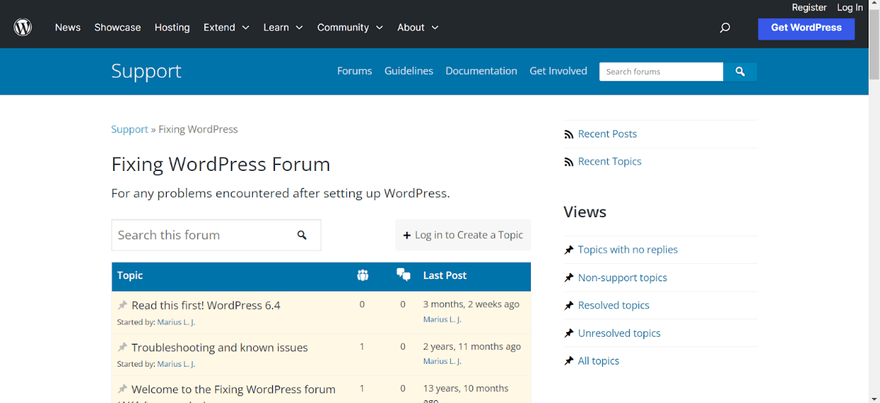Click the Register link

pos(809,8)
